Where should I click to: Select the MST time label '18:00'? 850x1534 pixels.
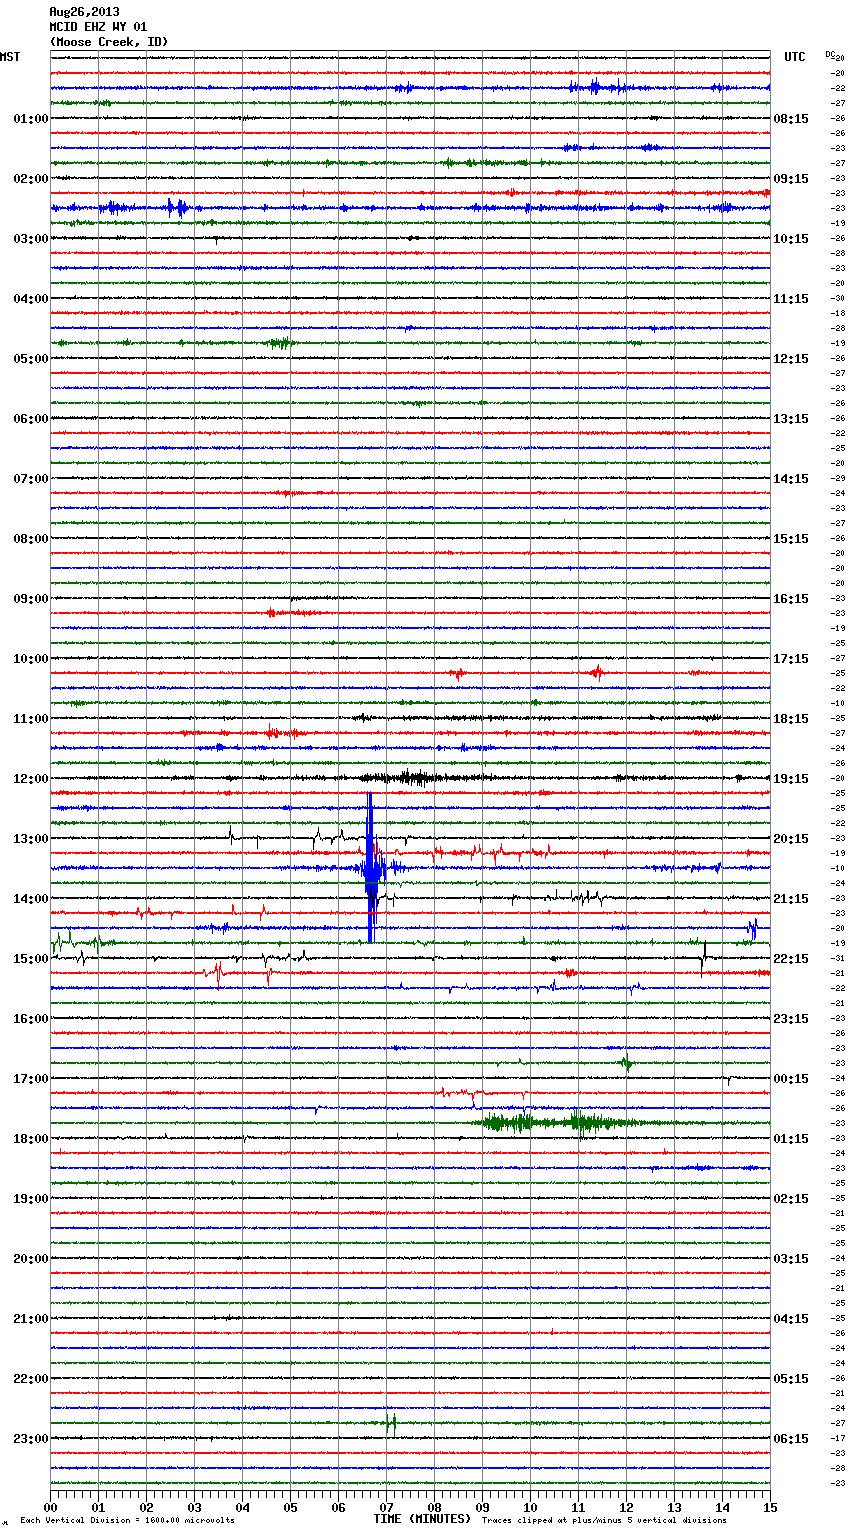(x=30, y=1138)
